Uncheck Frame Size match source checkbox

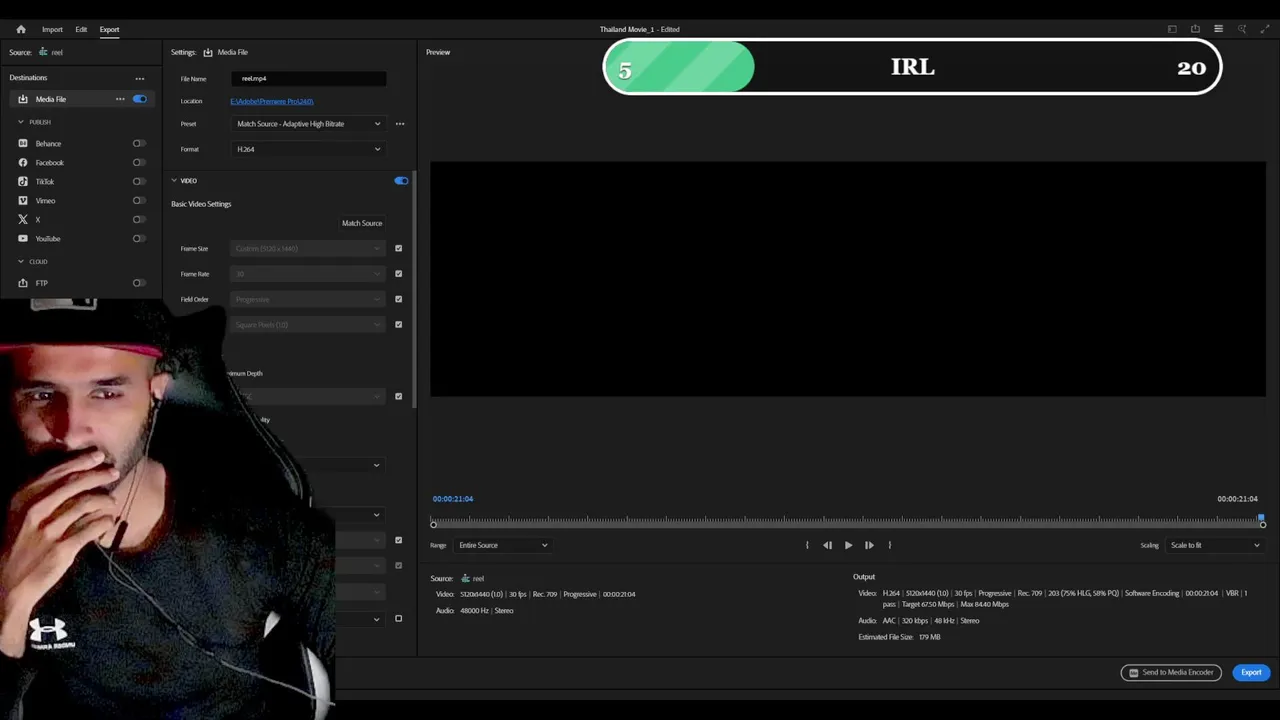click(398, 248)
